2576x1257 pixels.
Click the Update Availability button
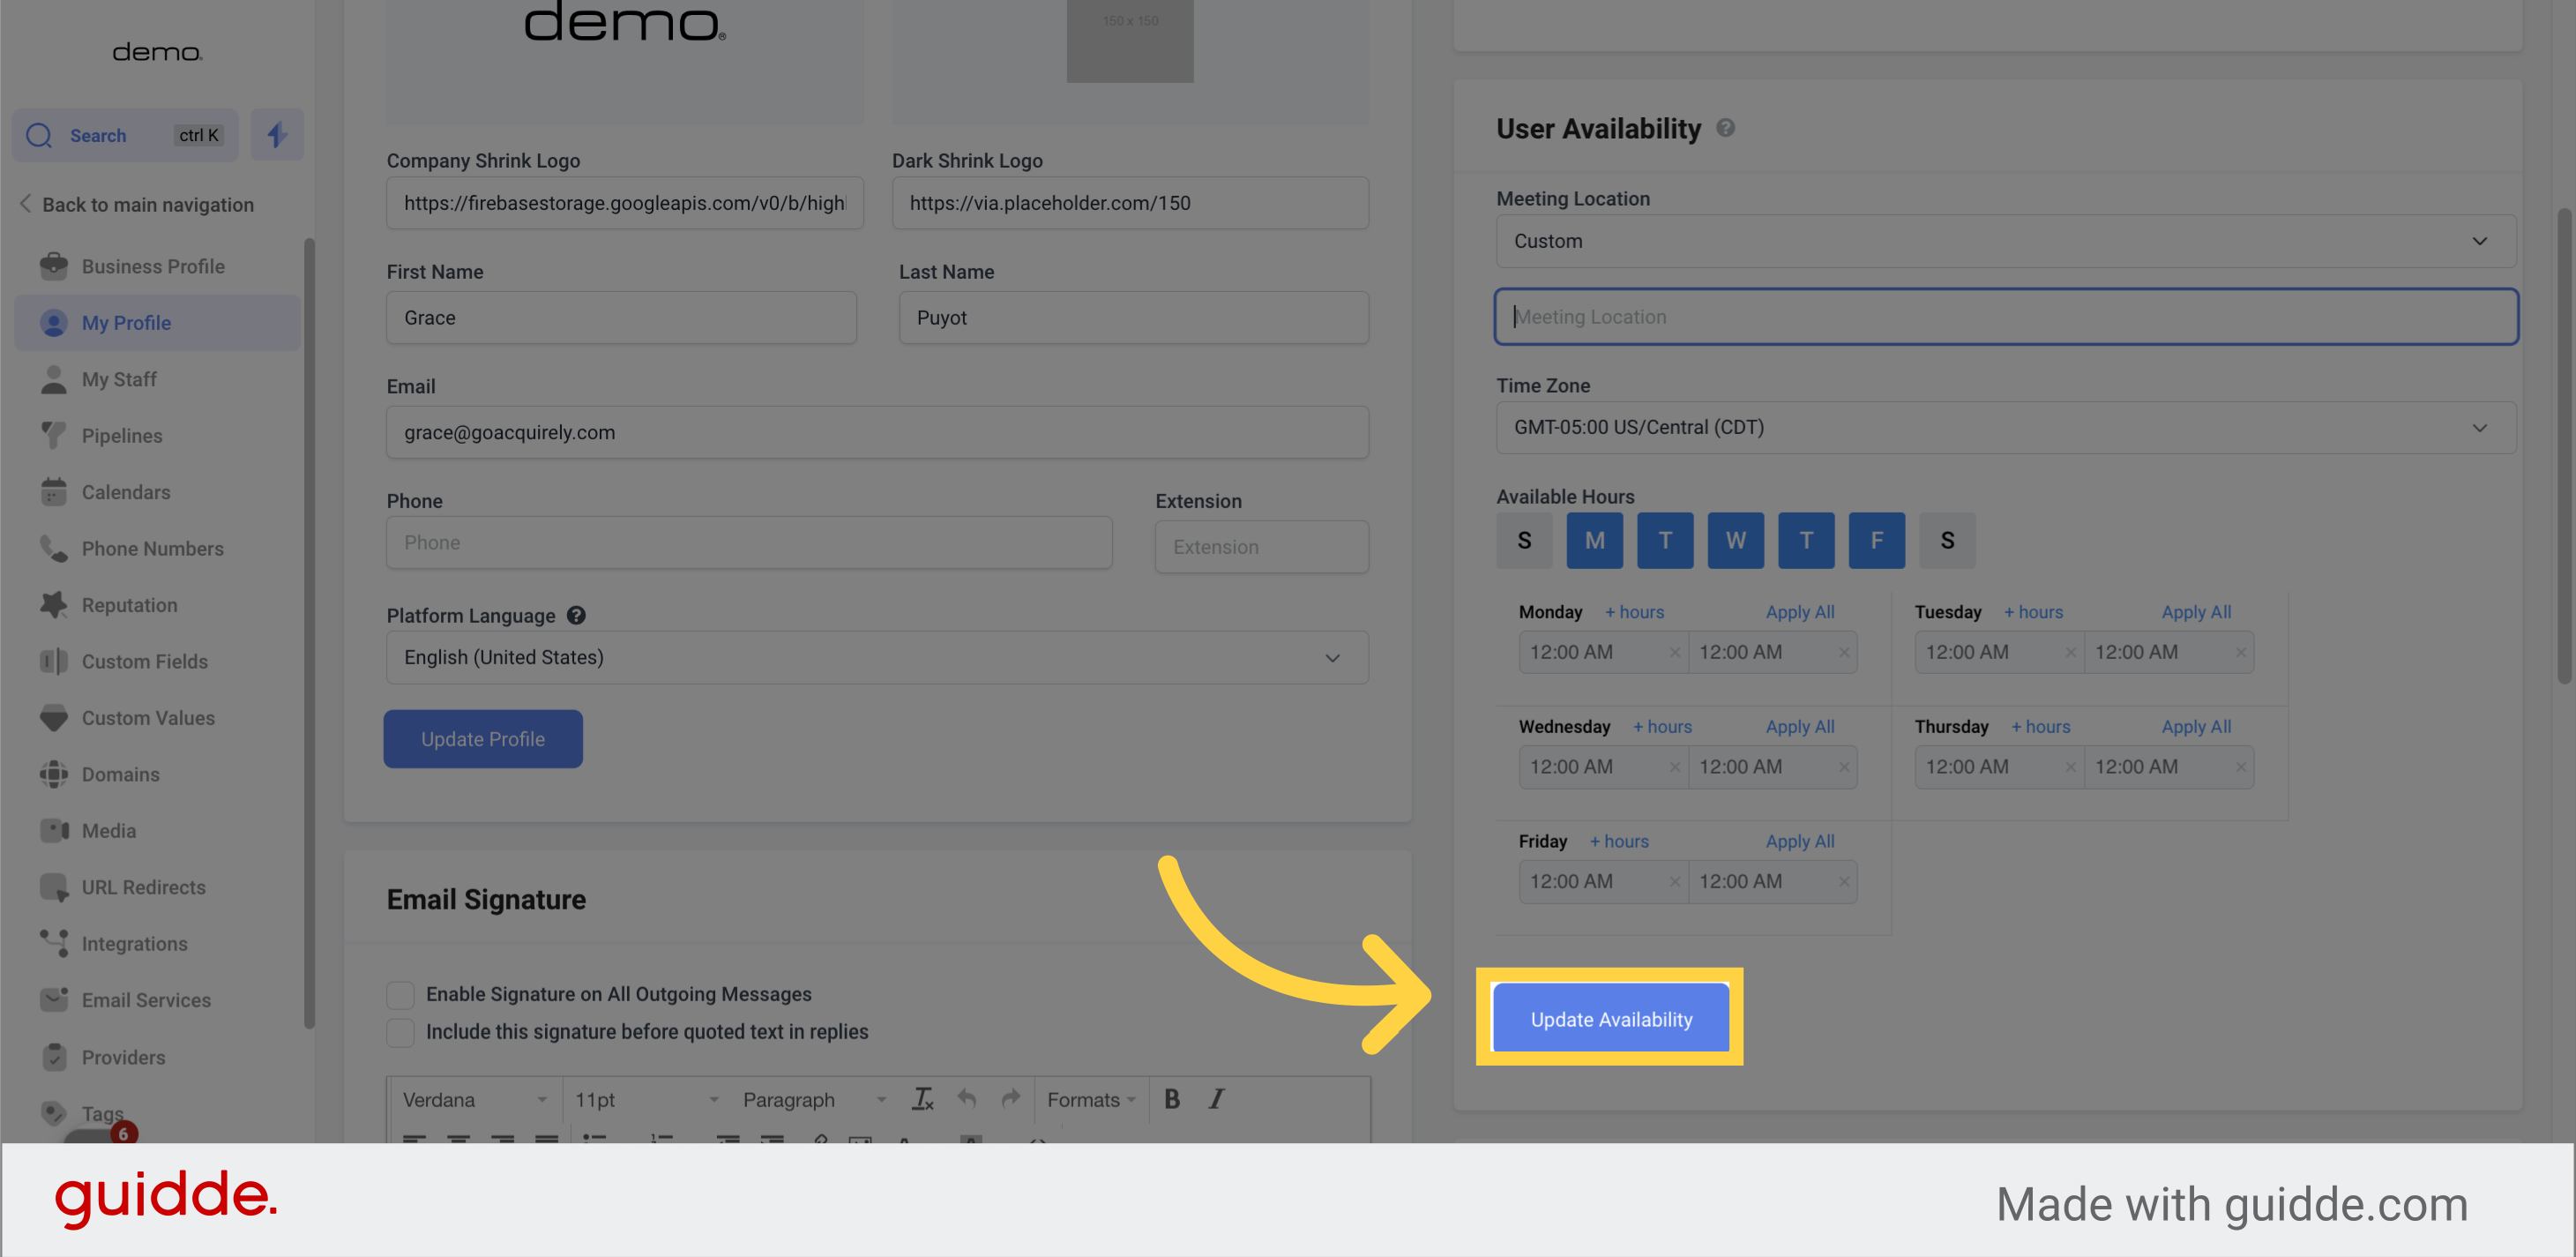[x=1610, y=1019]
